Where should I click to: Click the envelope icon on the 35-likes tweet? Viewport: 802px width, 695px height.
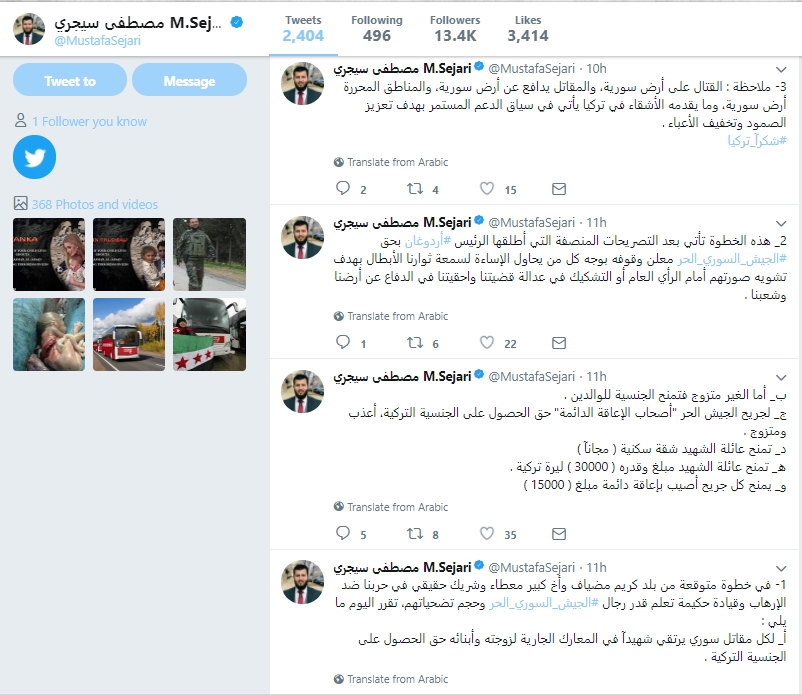(x=559, y=534)
